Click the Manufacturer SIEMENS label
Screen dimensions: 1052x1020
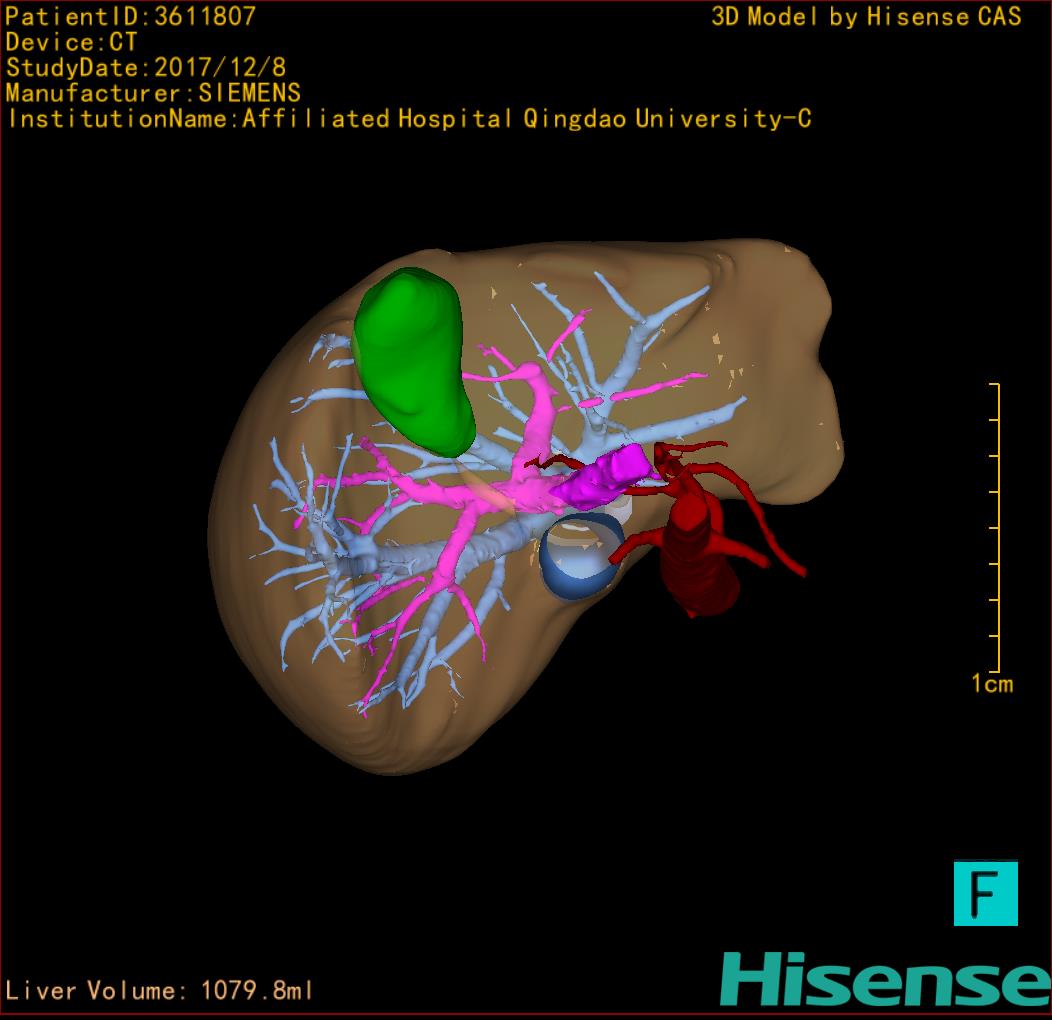click(x=153, y=94)
